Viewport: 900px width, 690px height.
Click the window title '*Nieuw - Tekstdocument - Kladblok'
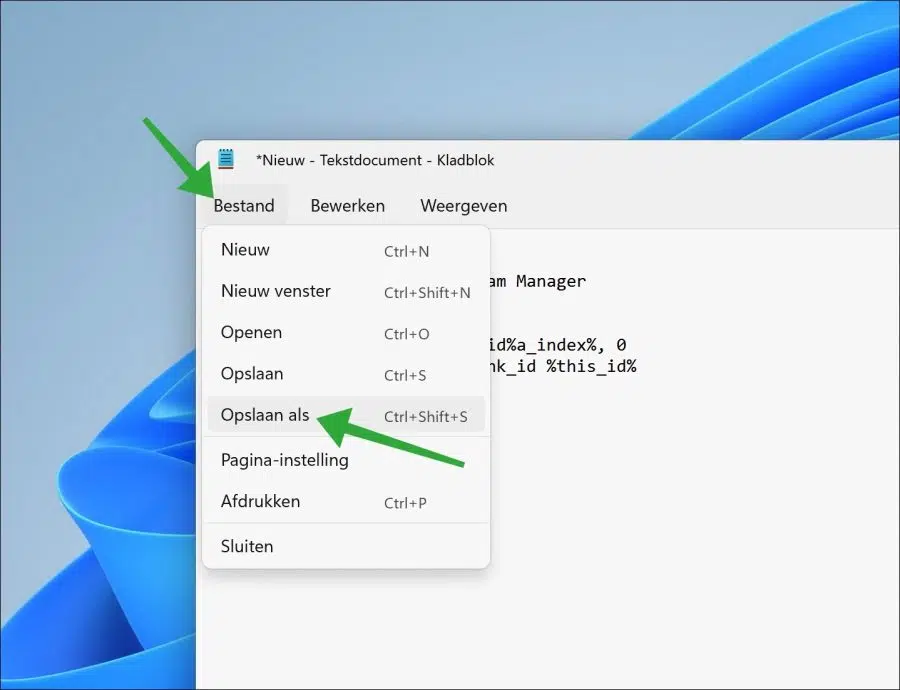pos(375,160)
